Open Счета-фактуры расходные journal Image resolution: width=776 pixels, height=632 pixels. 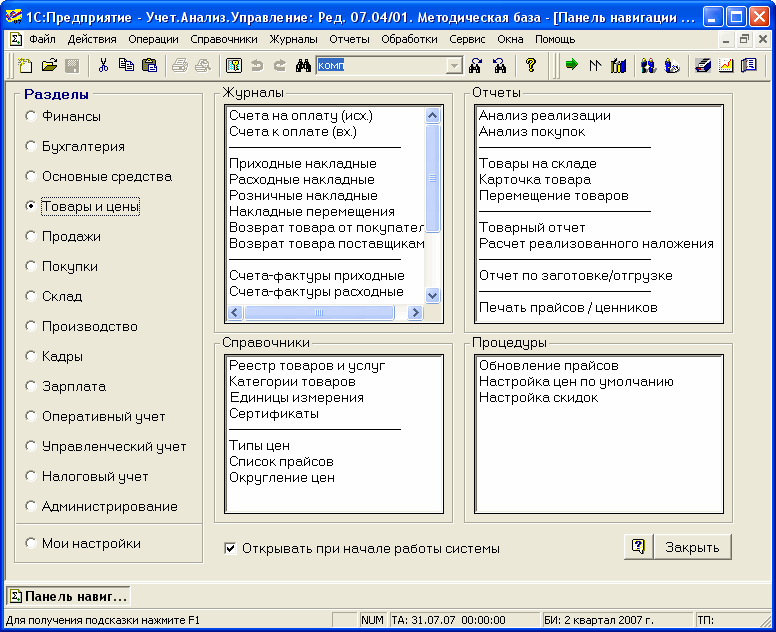point(316,292)
